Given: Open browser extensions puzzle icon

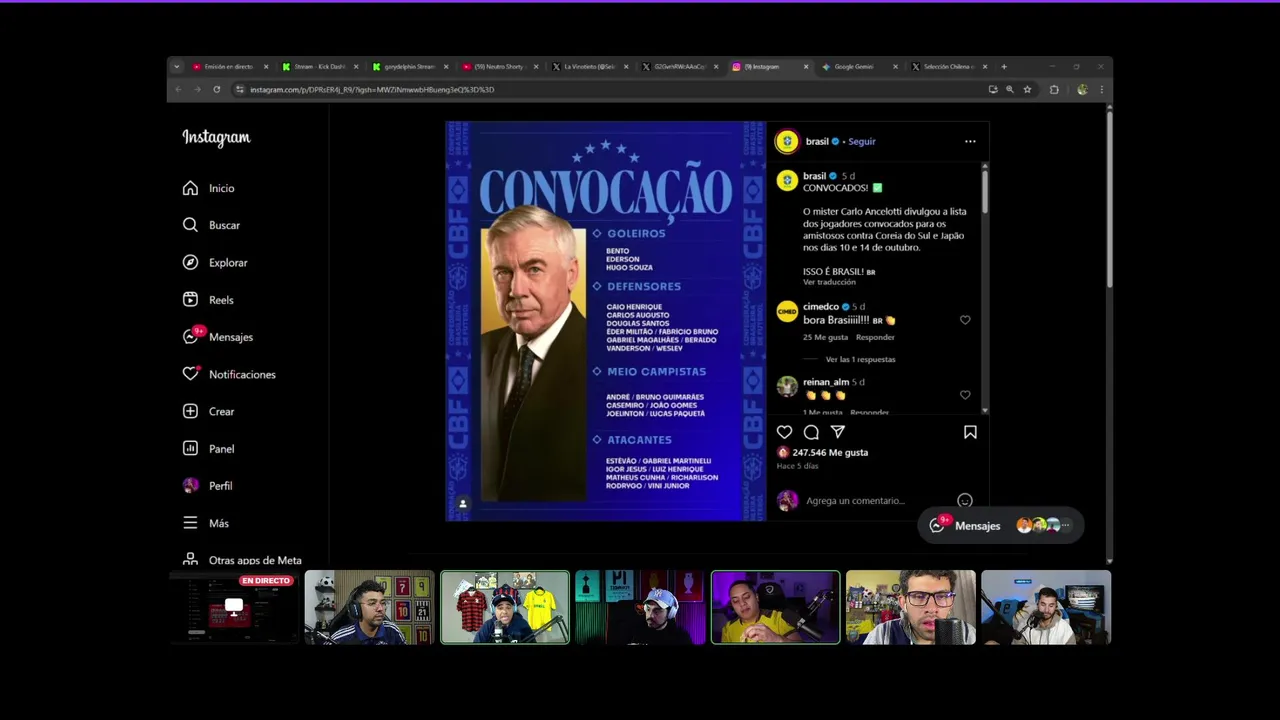Looking at the screenshot, I should click(1054, 90).
